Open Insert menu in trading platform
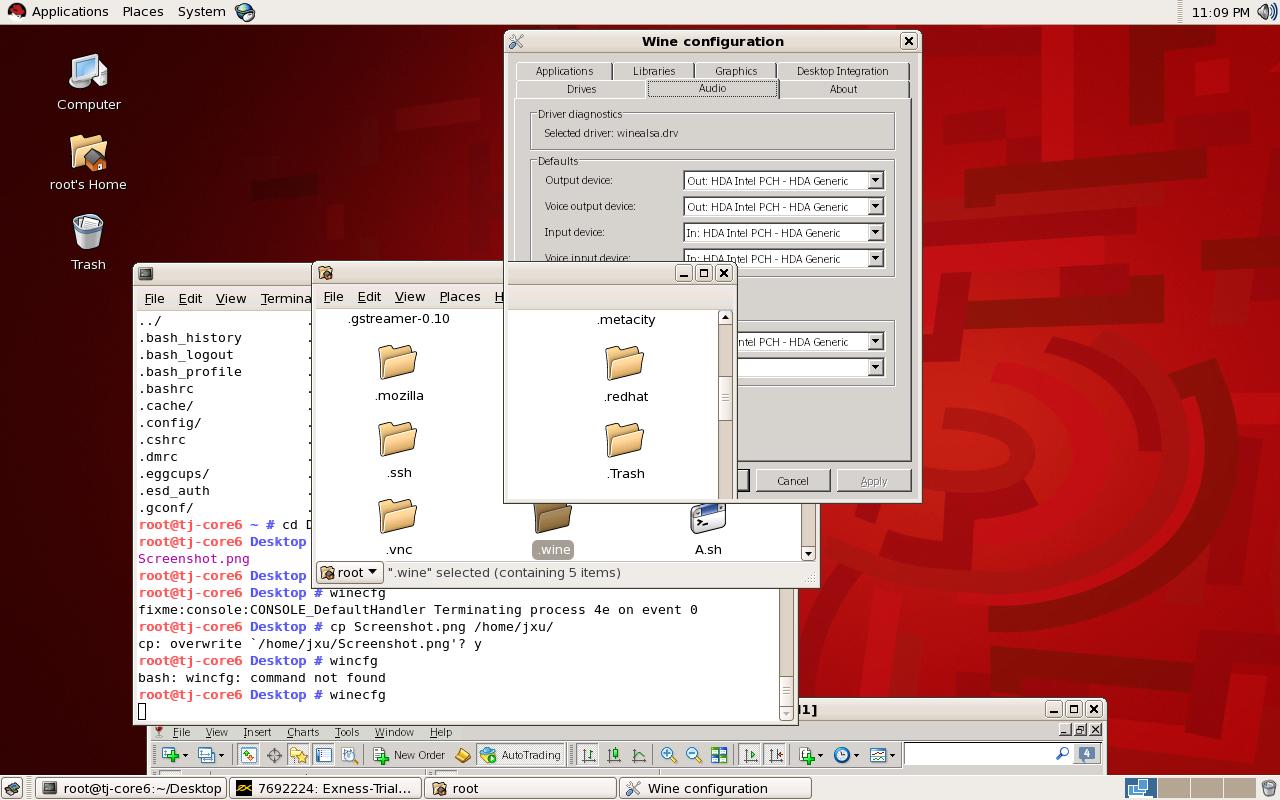This screenshot has width=1280, height=800. (x=257, y=732)
